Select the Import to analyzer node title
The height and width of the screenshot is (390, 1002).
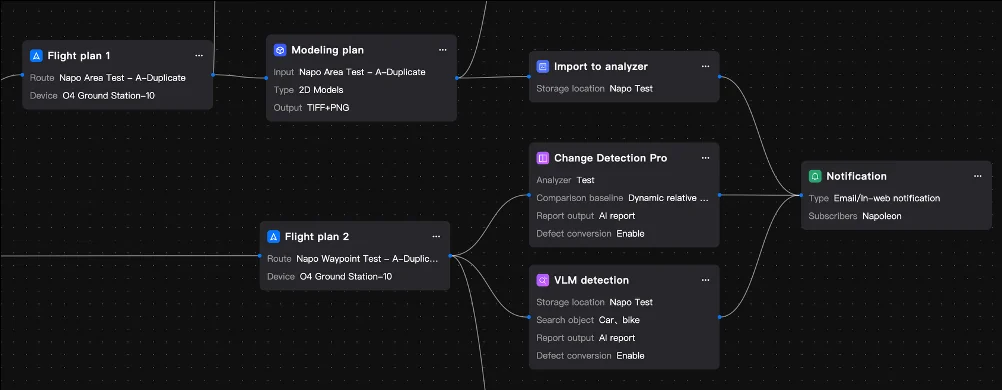click(x=601, y=66)
